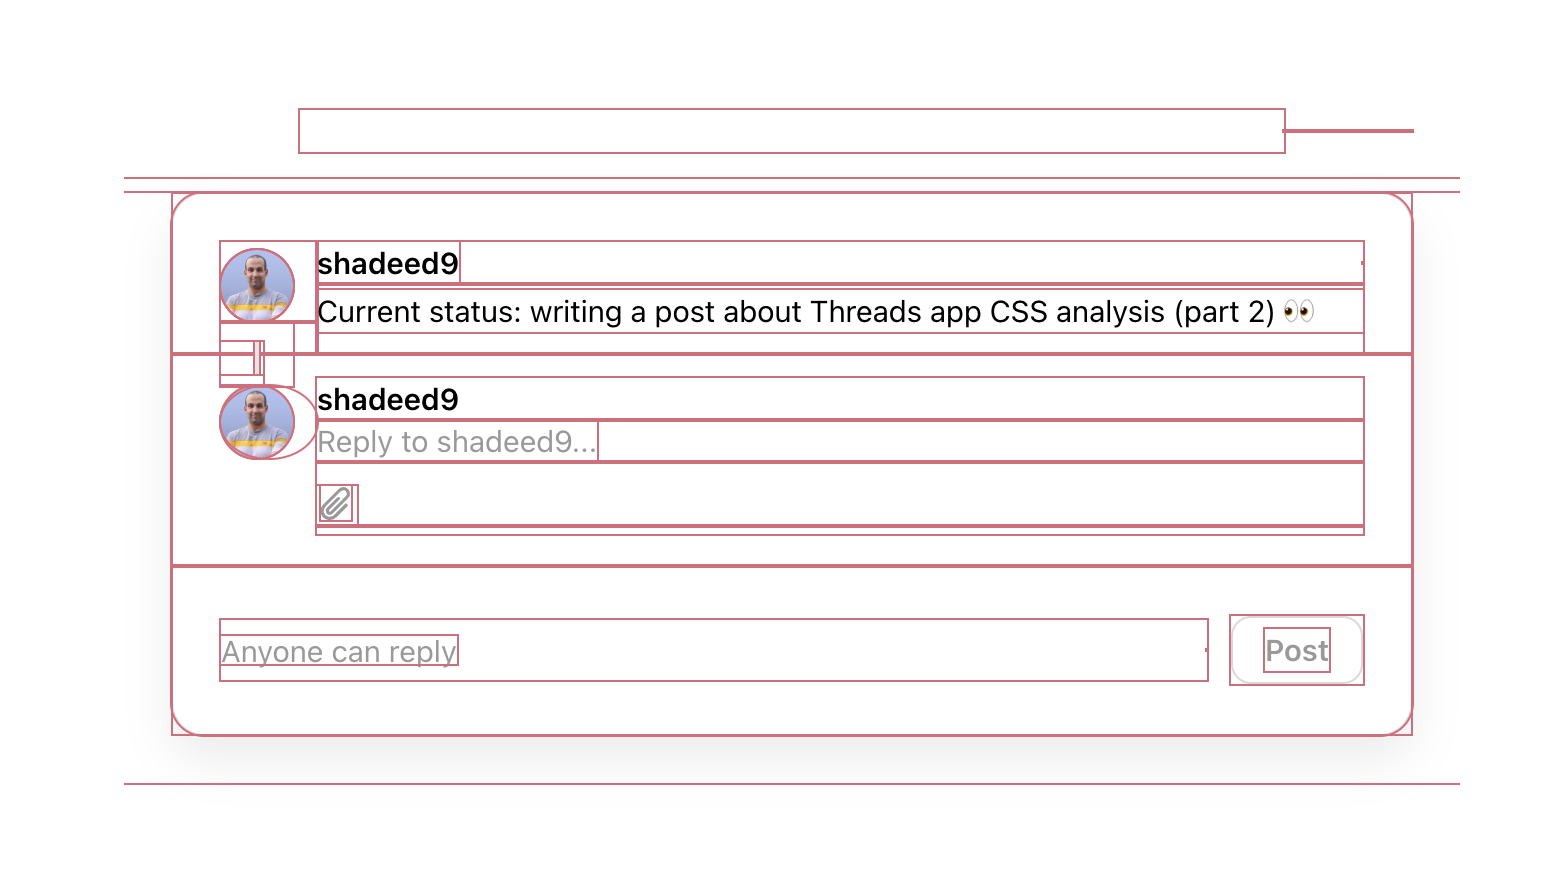Screen dimensions: 1554x886
Task: Click the paperclip attach icon
Action: [x=336, y=504]
